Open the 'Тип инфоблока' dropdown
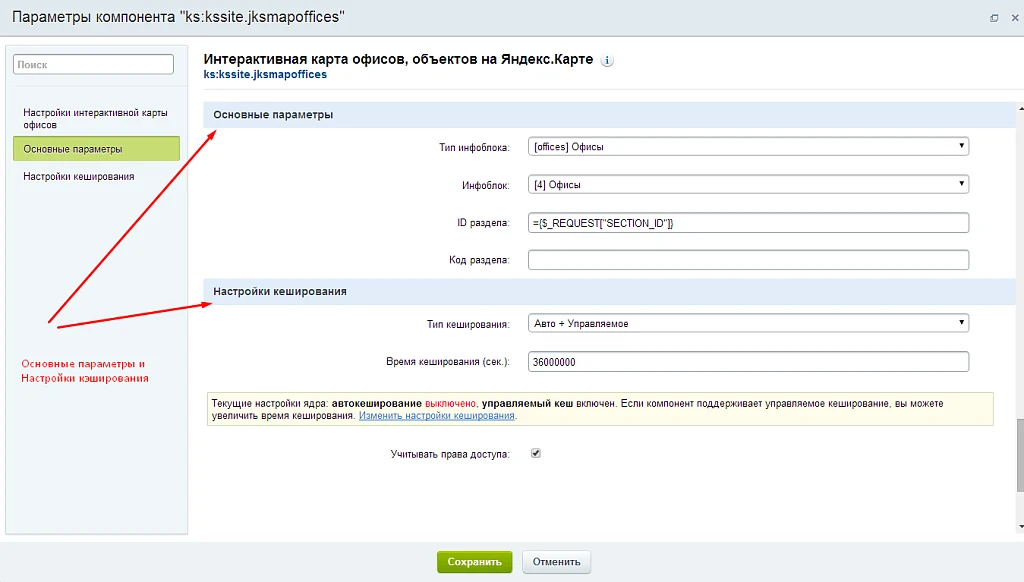The width and height of the screenshot is (1024, 582). click(x=748, y=147)
